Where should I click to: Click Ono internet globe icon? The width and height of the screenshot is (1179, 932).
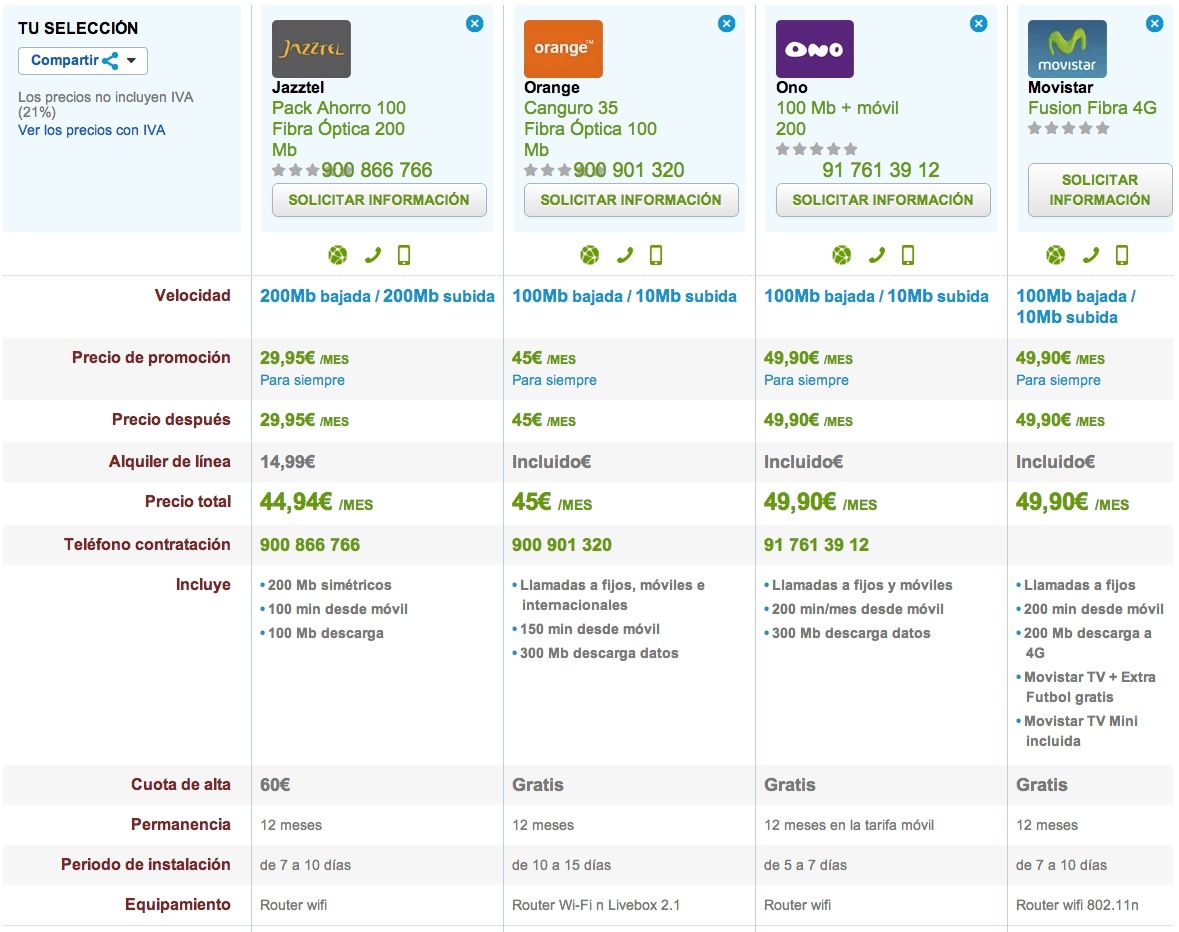[841, 256]
